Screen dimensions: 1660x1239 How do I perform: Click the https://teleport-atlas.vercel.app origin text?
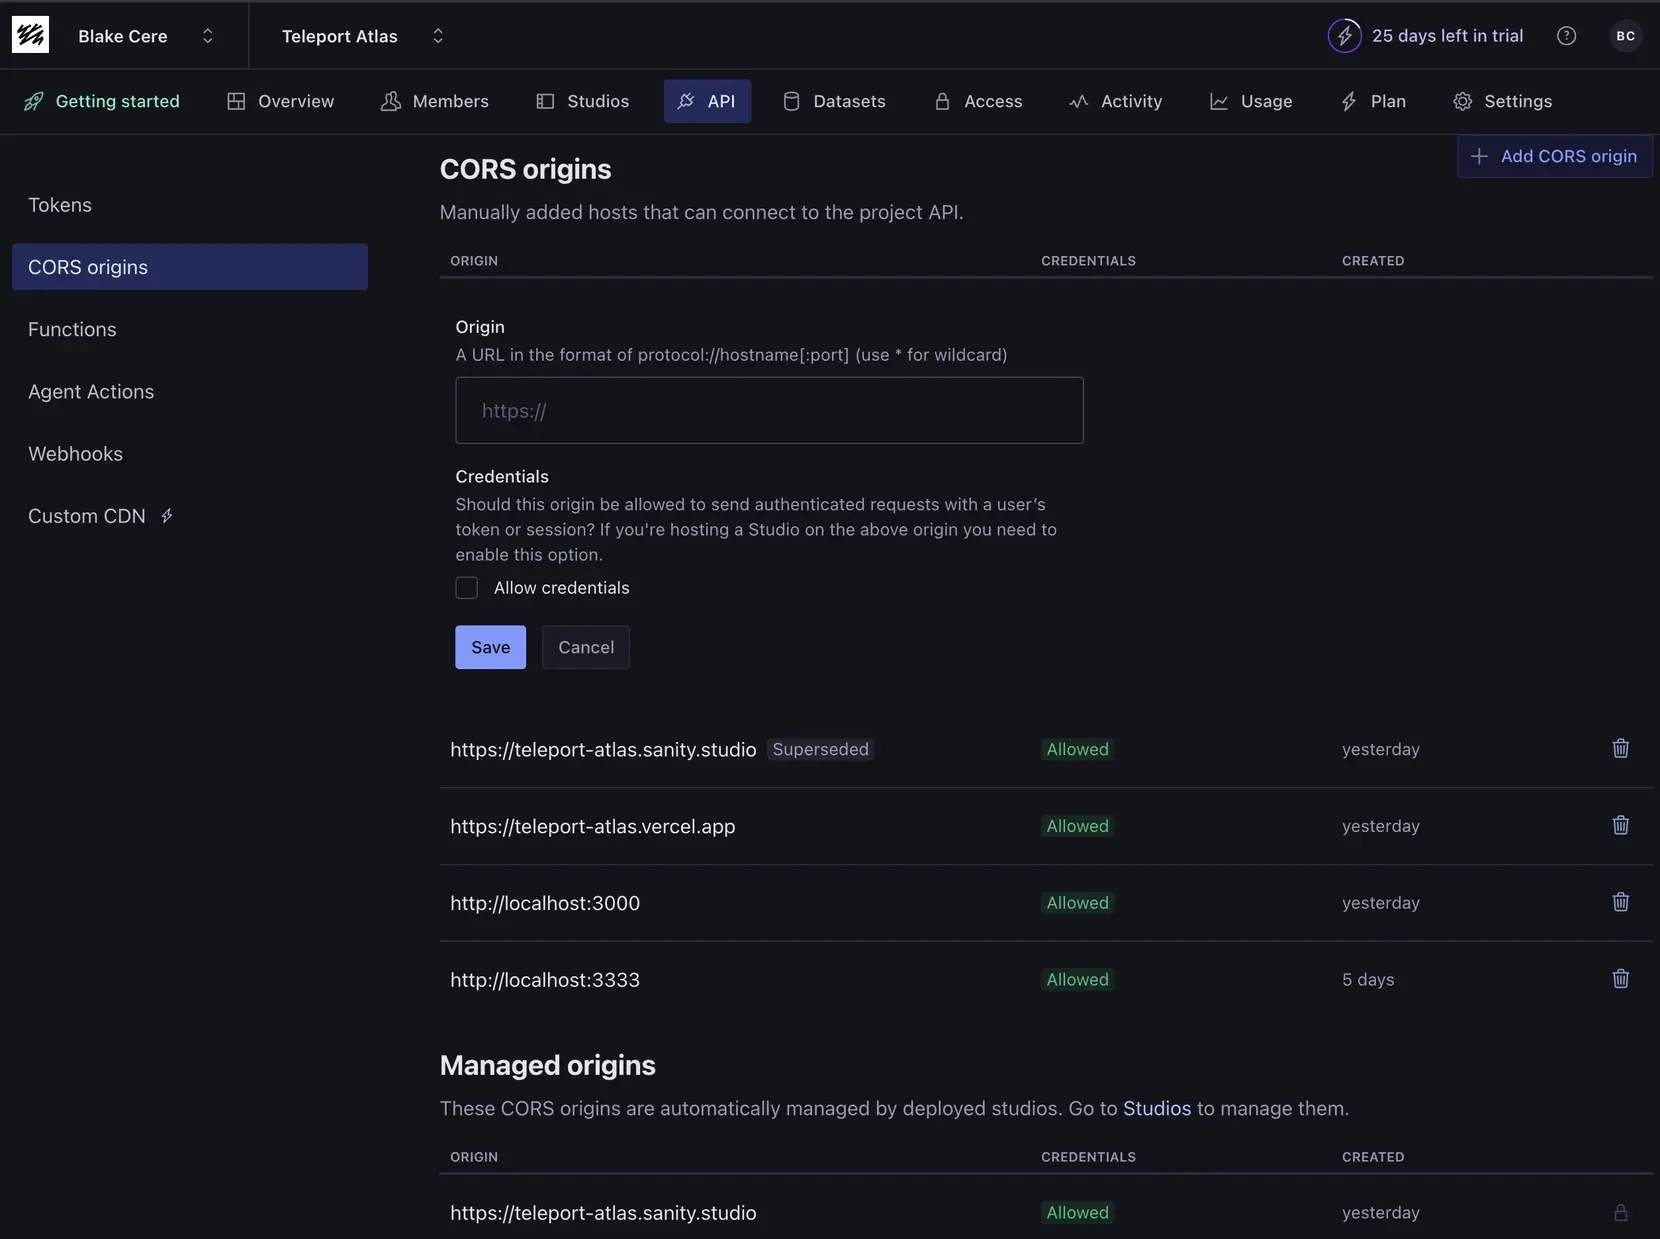coord(593,826)
